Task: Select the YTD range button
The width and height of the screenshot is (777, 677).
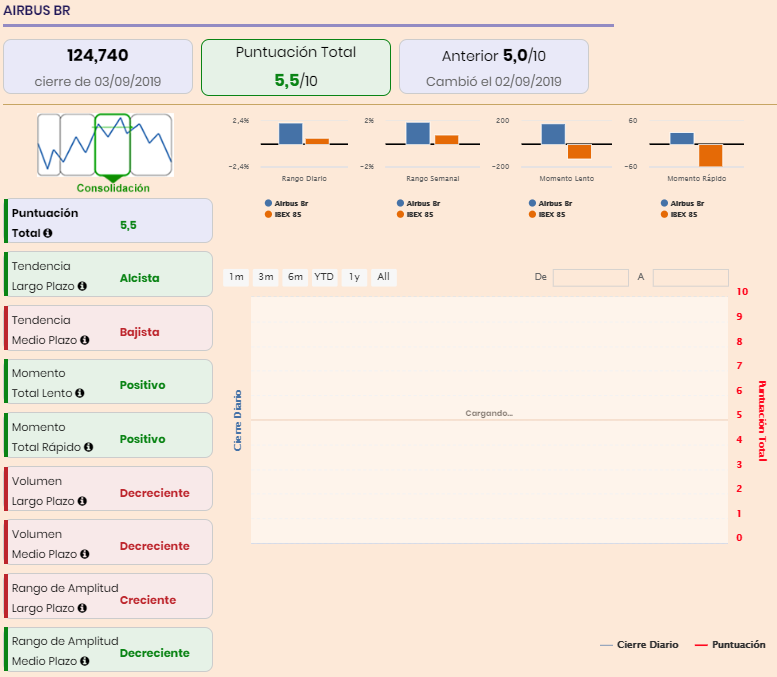Action: point(324,277)
